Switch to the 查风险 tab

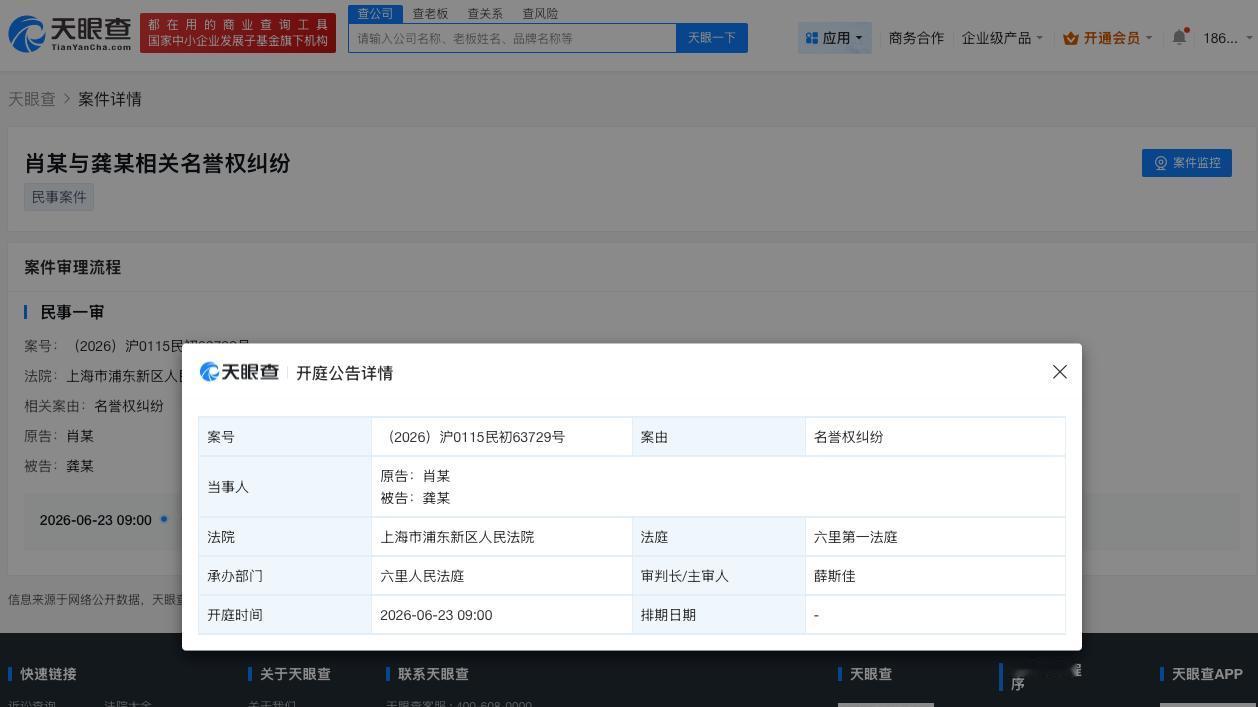540,13
